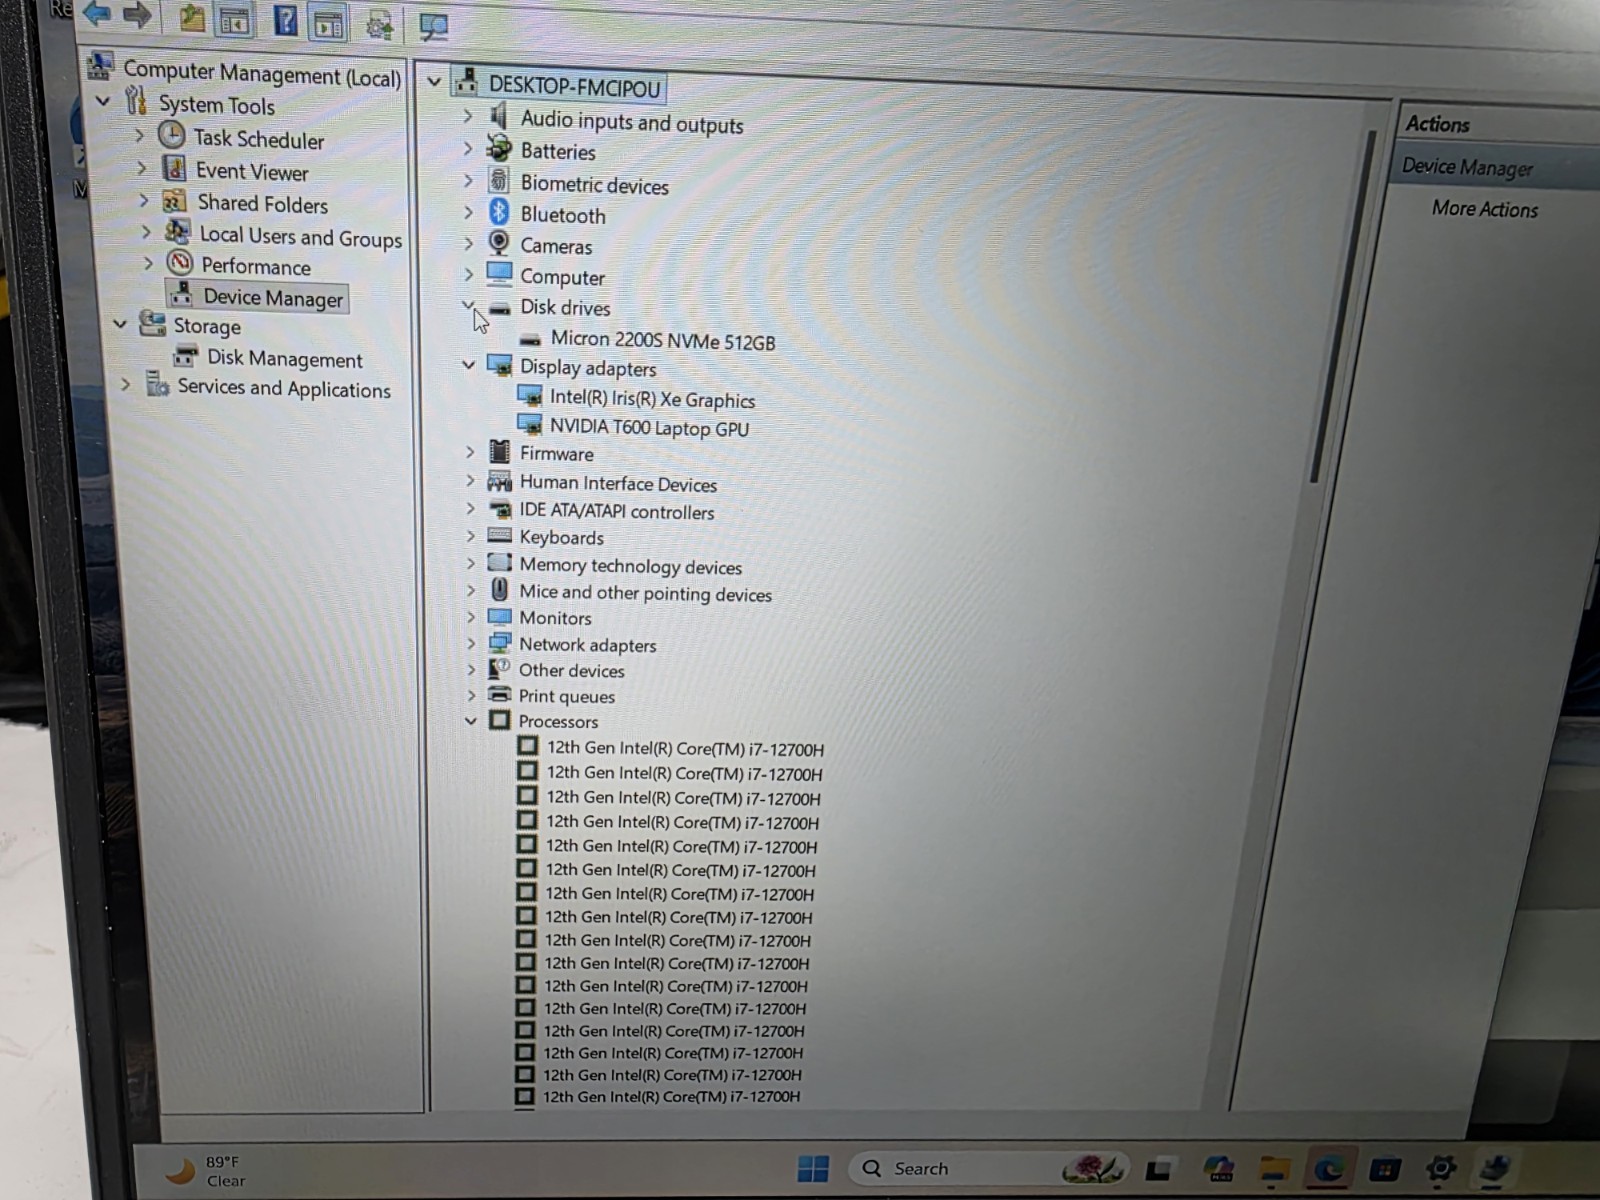Collapse DESKTOP-FMCIPOU root device node
Image resolution: width=1600 pixels, height=1200 pixels.
434,82
